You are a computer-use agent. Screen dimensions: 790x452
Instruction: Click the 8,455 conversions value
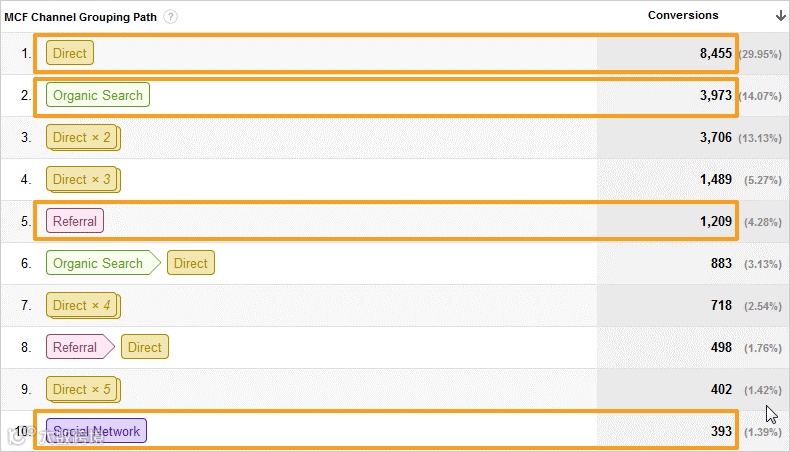(715, 53)
